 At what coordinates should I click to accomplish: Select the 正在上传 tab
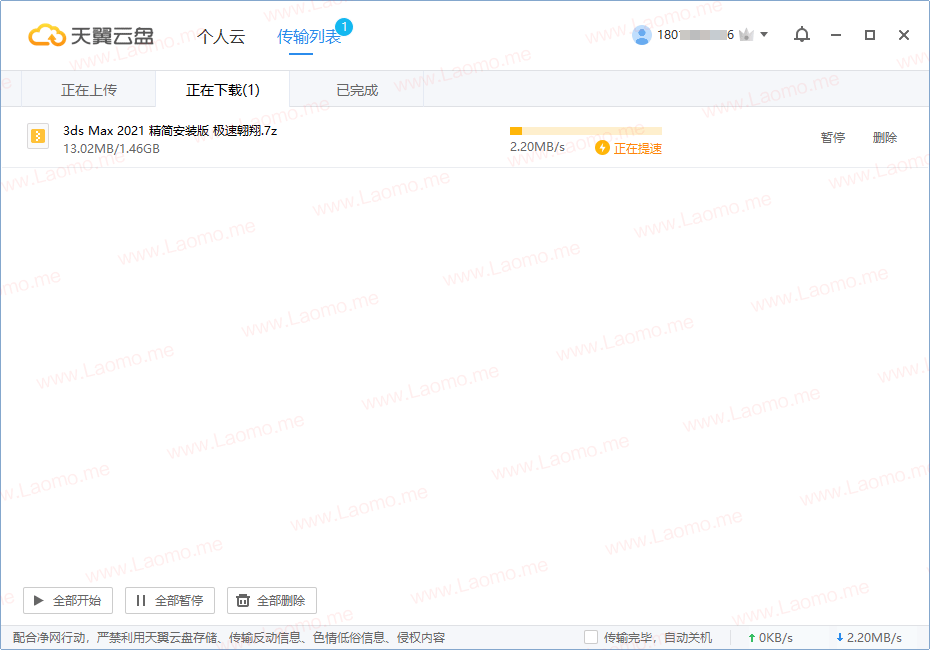(89, 90)
